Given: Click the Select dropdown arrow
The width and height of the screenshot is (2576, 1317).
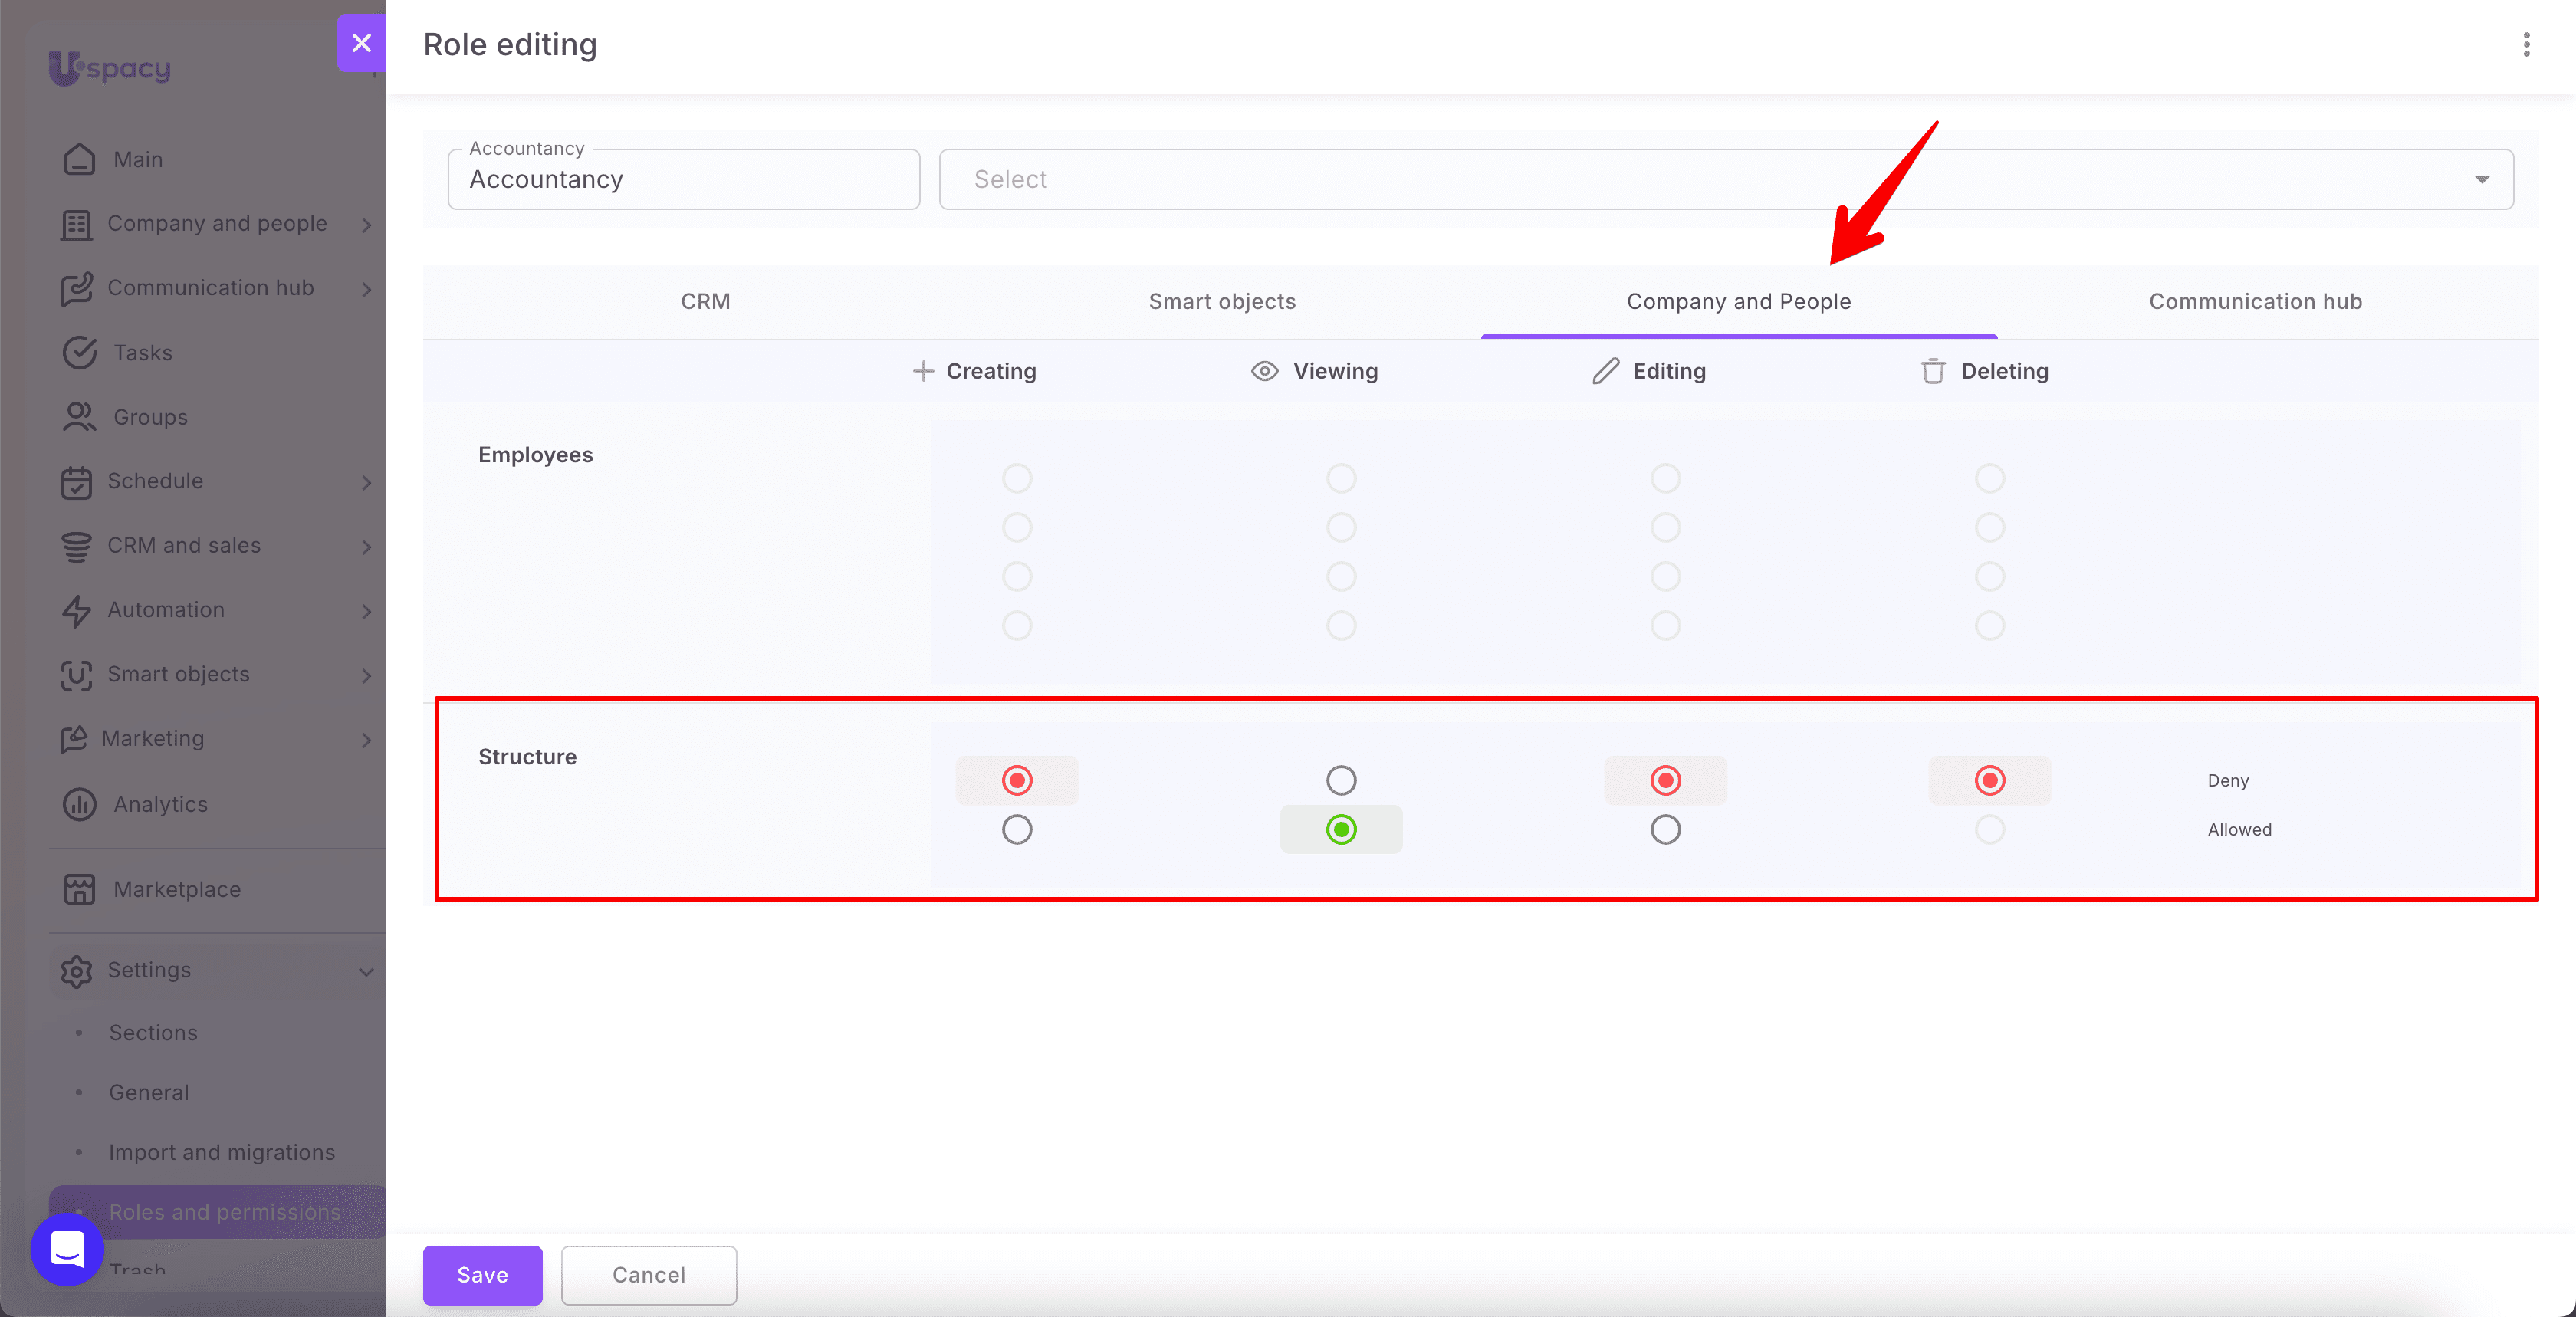Looking at the screenshot, I should [2481, 180].
